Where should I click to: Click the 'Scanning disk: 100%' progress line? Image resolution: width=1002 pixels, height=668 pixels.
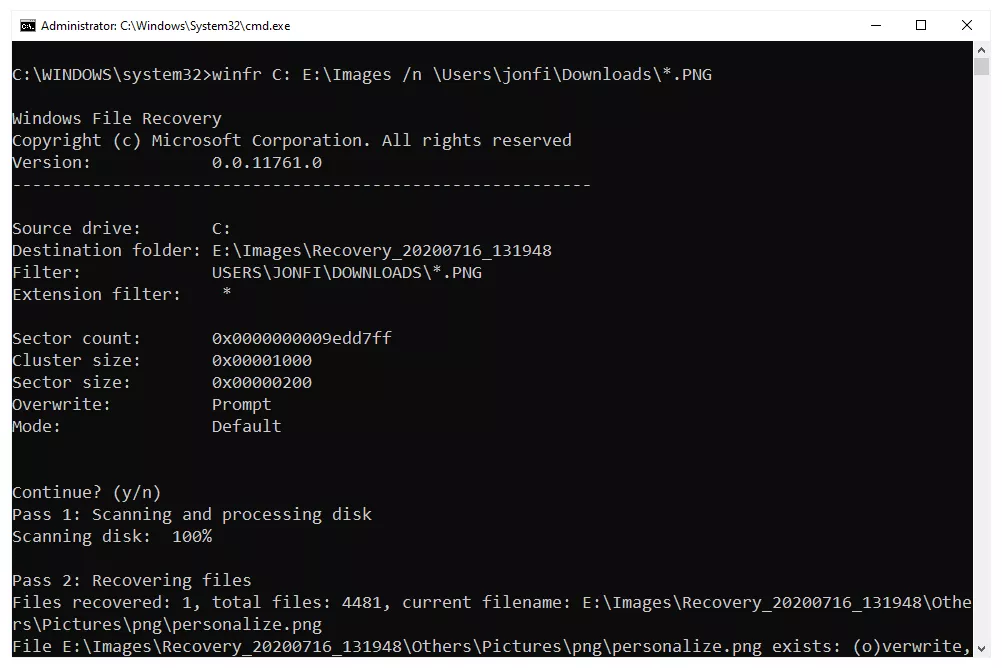[112, 537]
